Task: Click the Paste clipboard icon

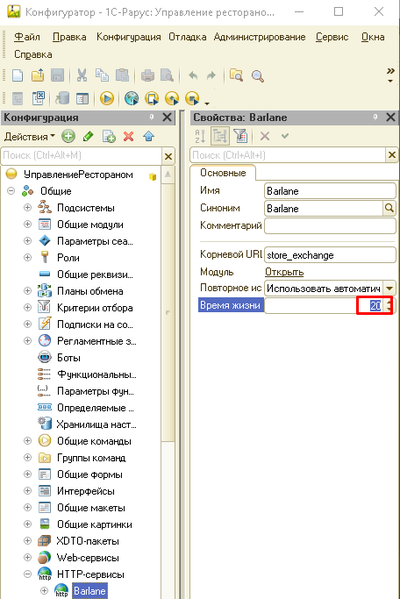Action: click(122, 76)
